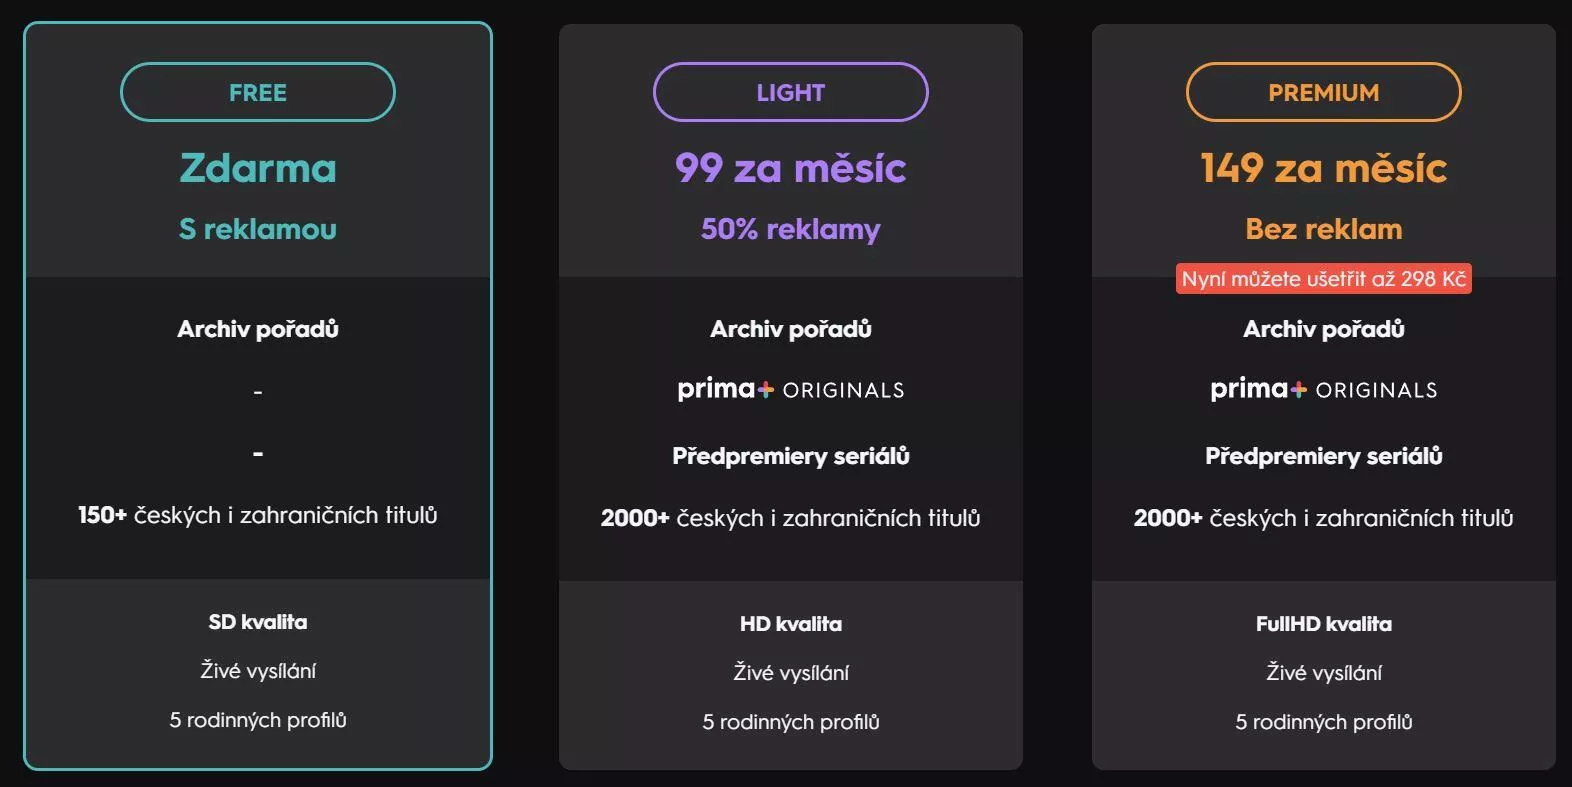Click 'S reklamou' text in FREE card

(258, 229)
